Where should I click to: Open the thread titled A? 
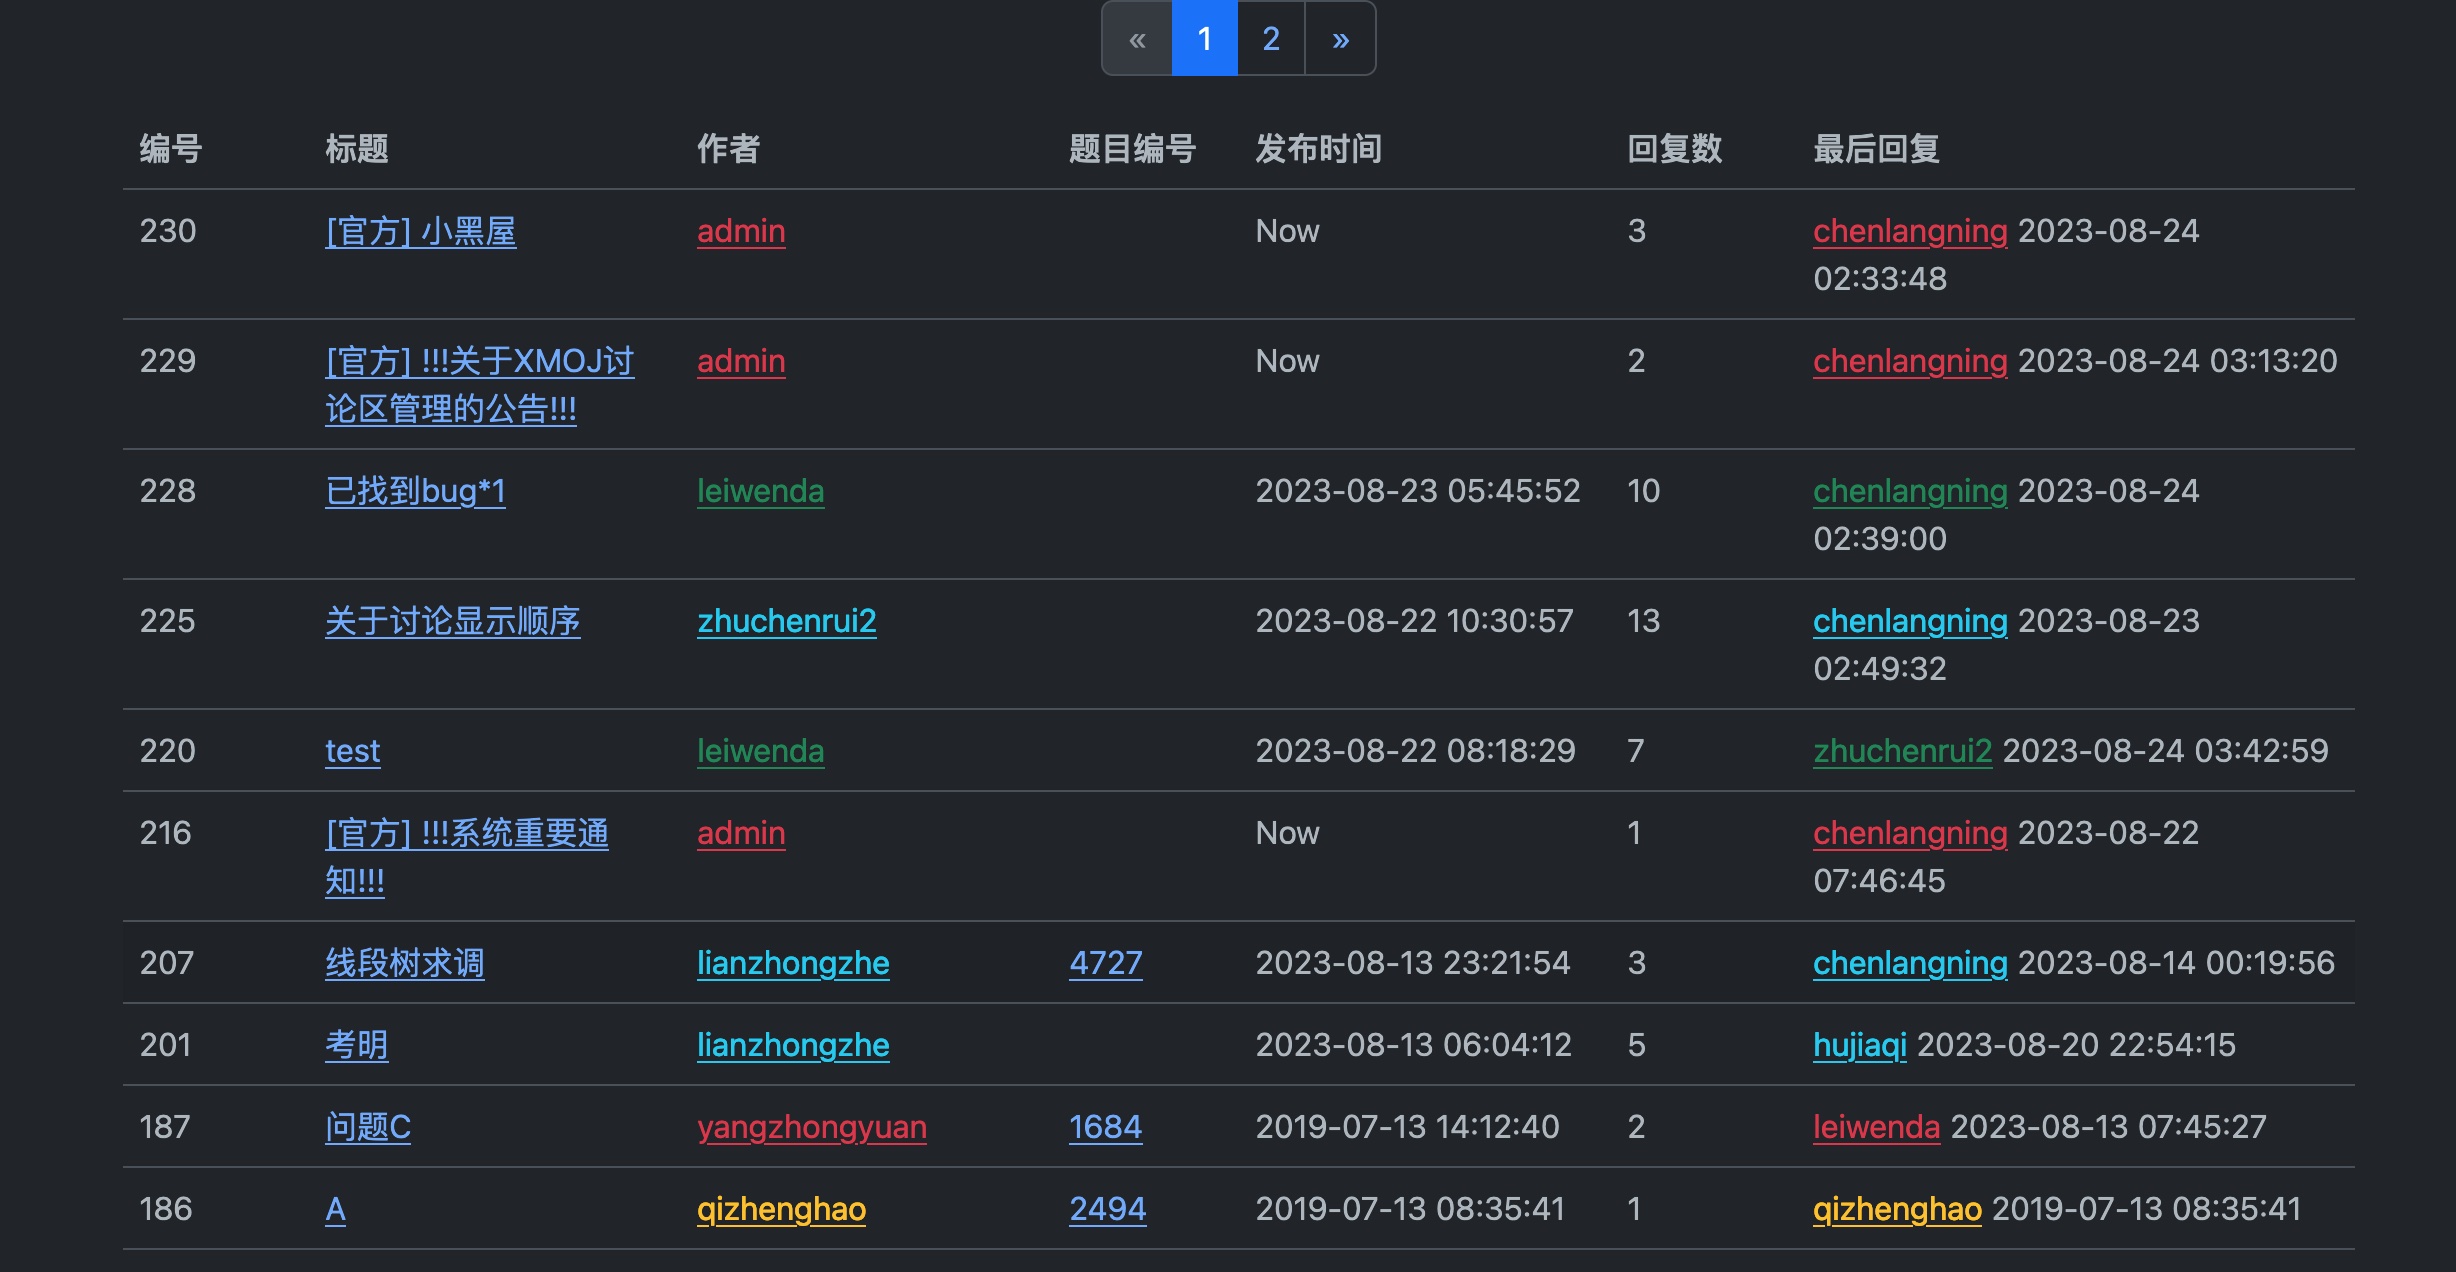tap(336, 1209)
